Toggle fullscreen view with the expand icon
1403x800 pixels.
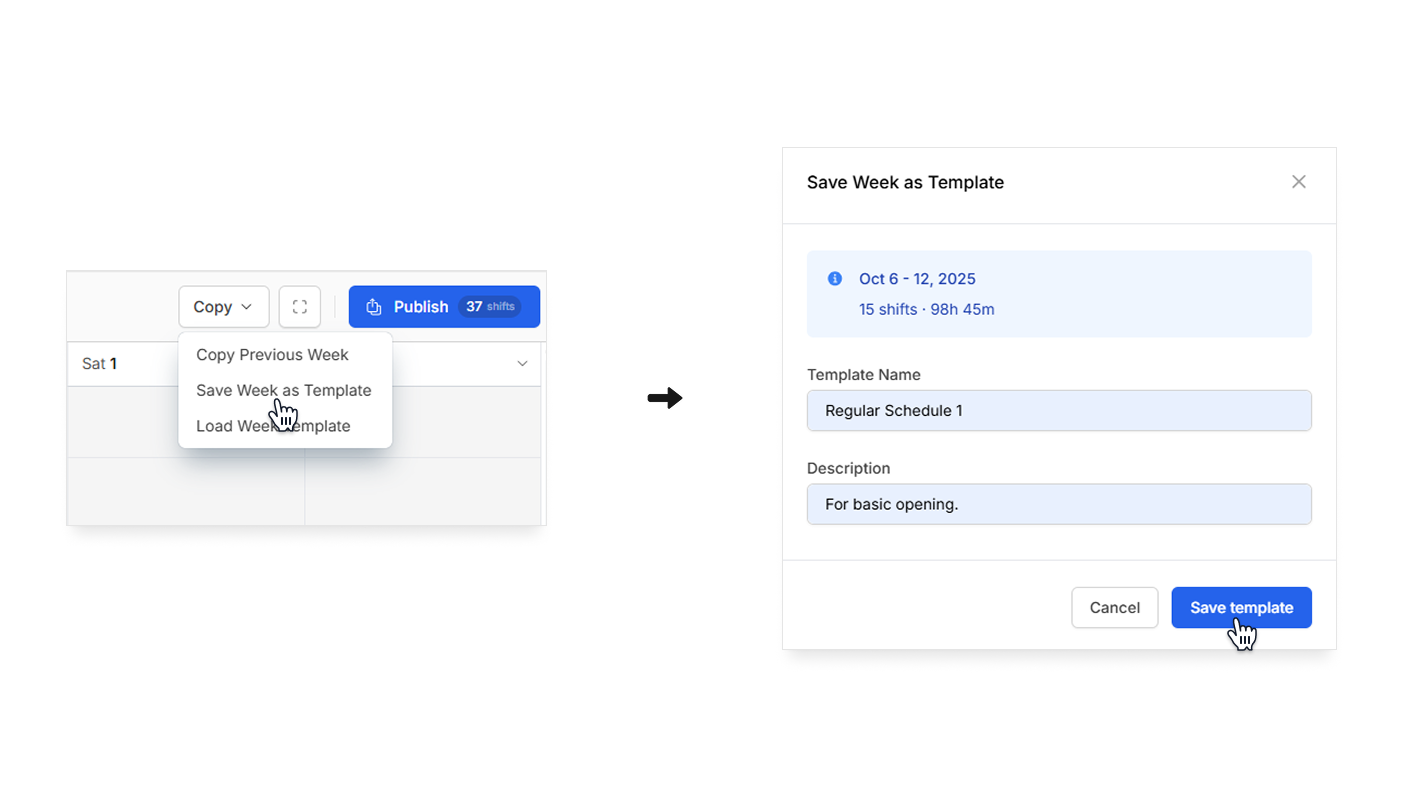pos(300,307)
